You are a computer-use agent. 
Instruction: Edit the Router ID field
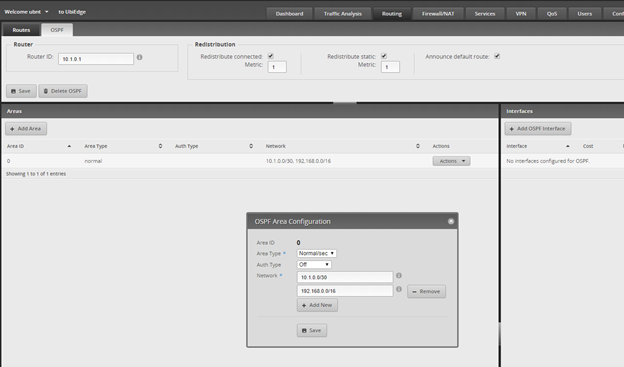[96, 59]
